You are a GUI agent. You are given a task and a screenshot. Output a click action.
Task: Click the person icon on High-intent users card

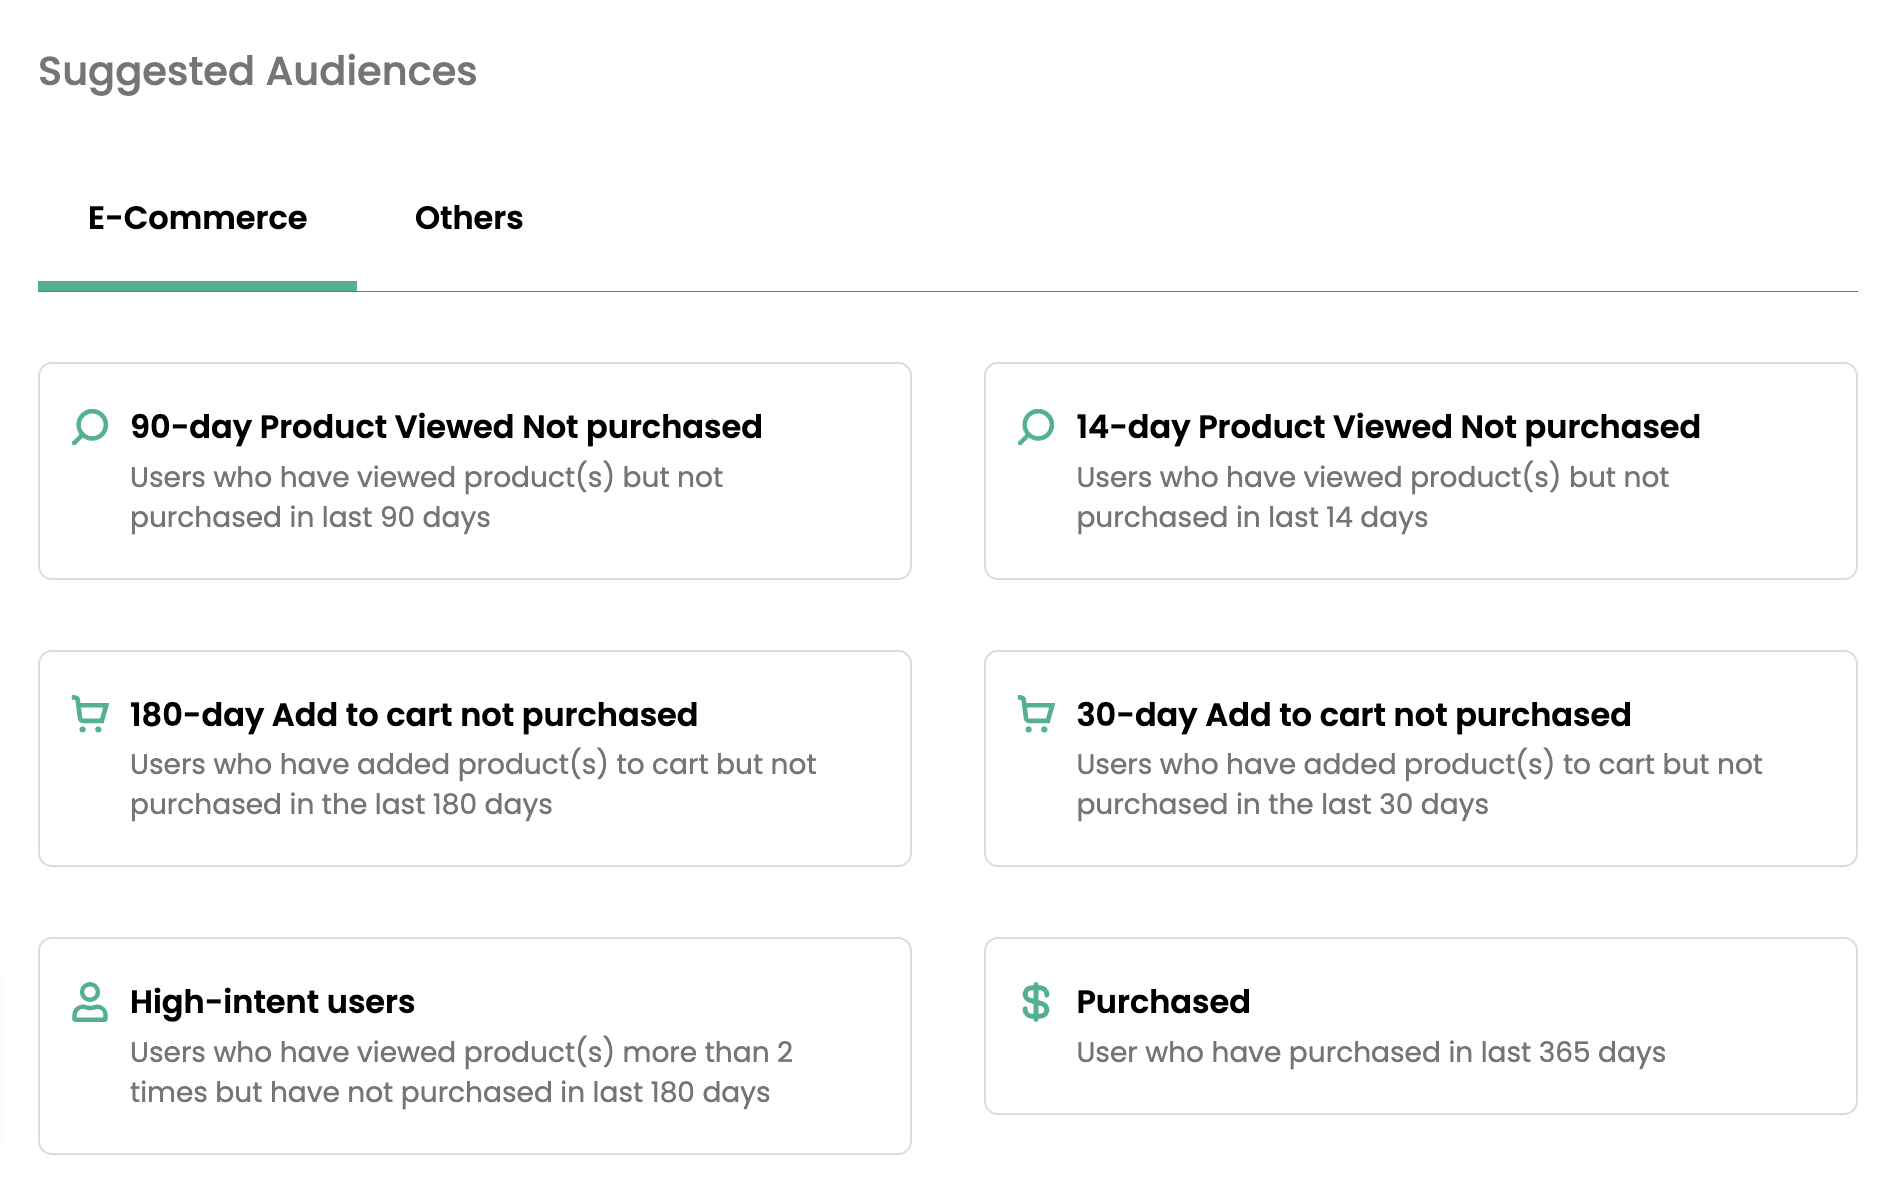pyautogui.click(x=89, y=1002)
